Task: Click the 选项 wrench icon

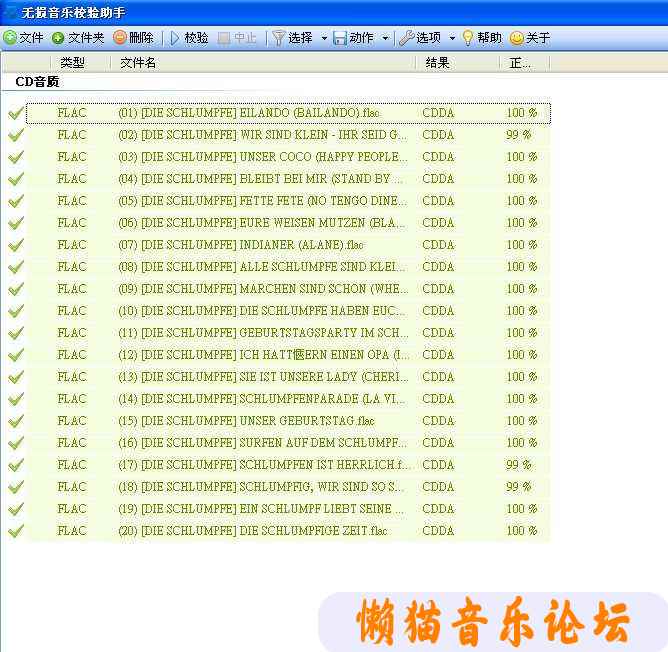Action: [x=406, y=38]
